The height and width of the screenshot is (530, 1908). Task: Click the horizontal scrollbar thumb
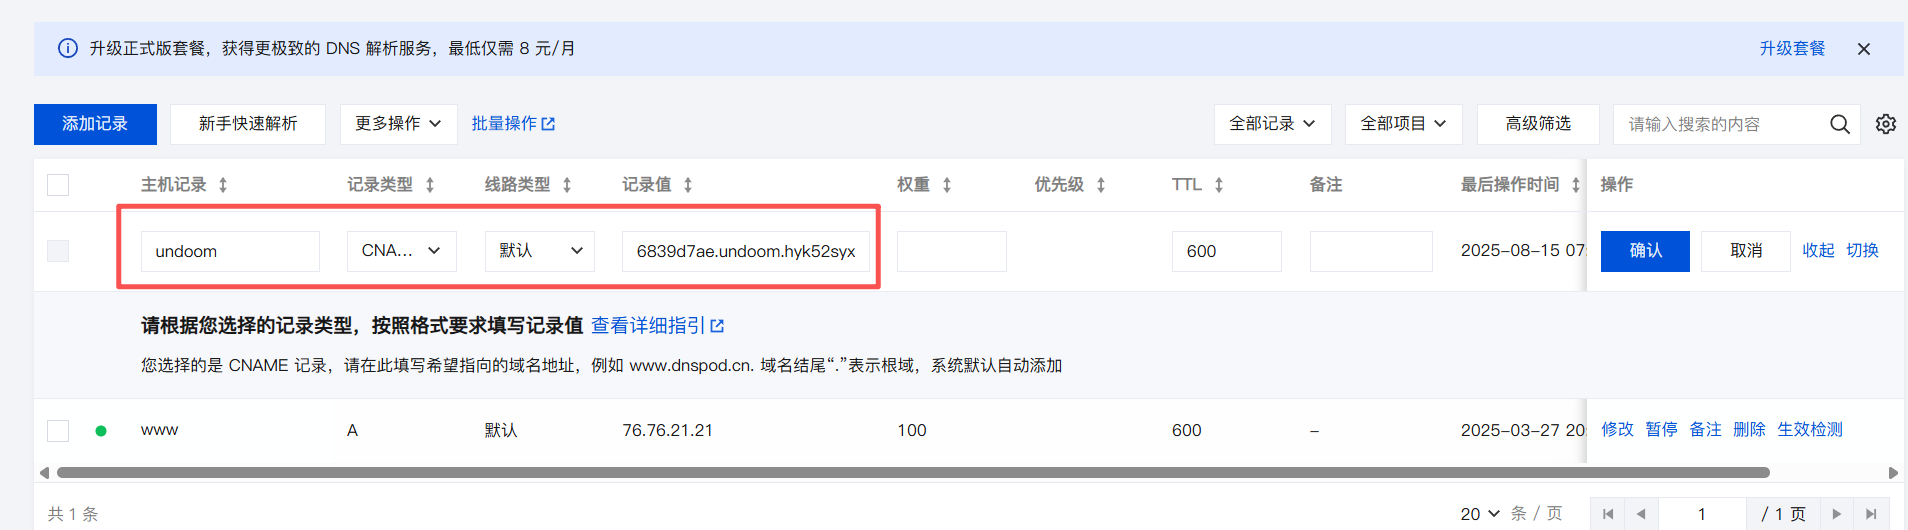click(913, 472)
